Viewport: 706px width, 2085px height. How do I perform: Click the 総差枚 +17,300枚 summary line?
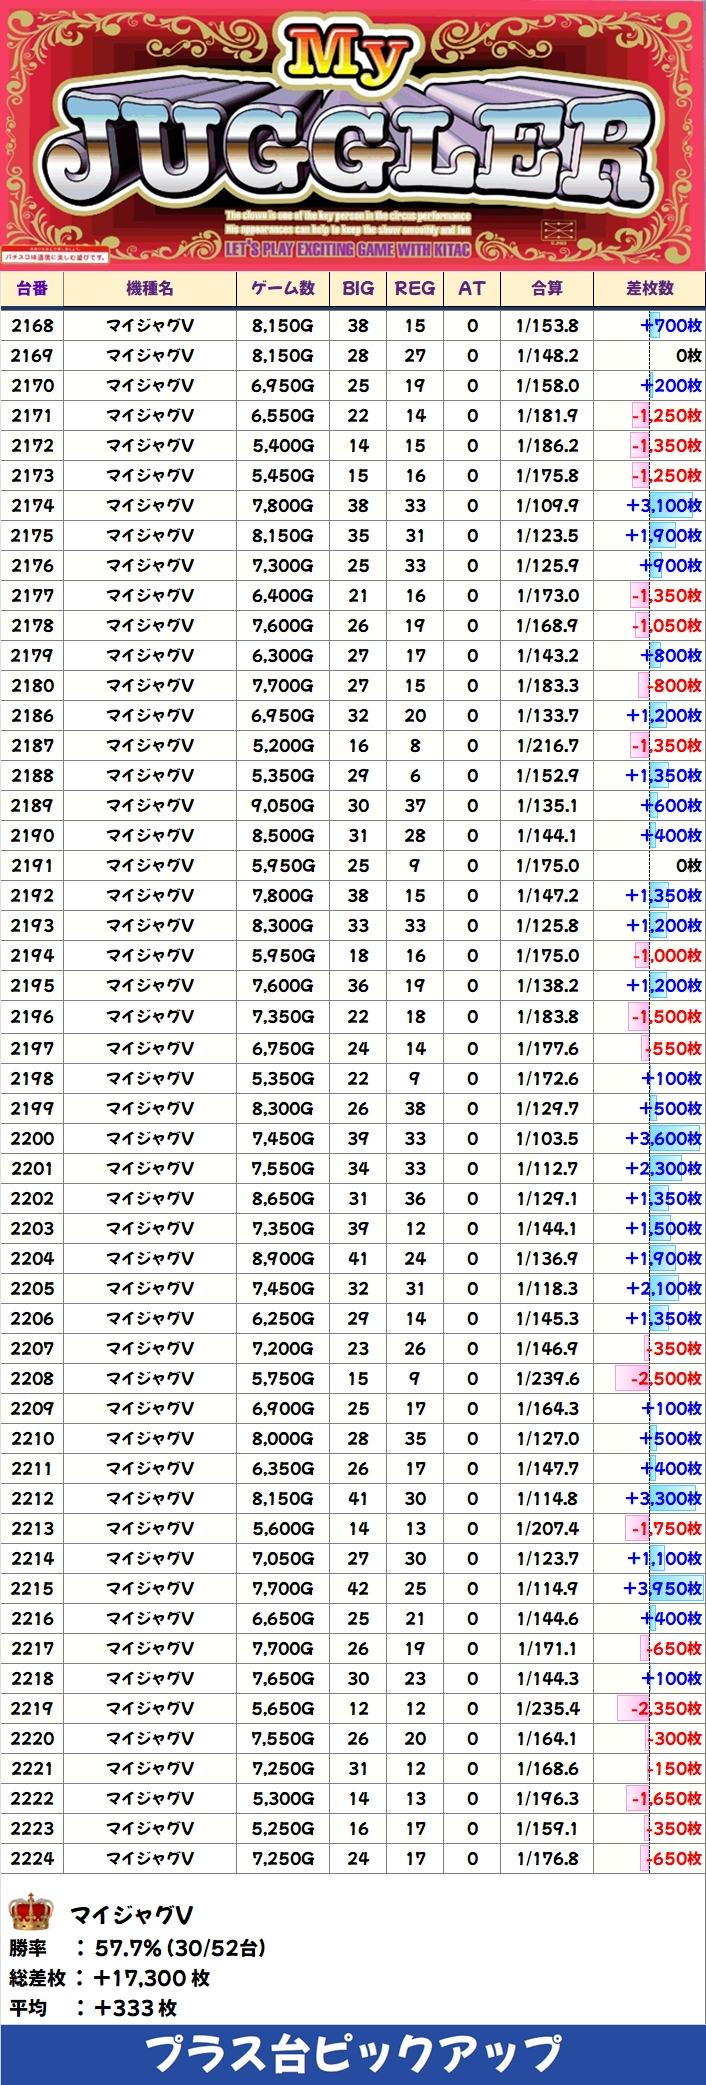click(109, 1977)
